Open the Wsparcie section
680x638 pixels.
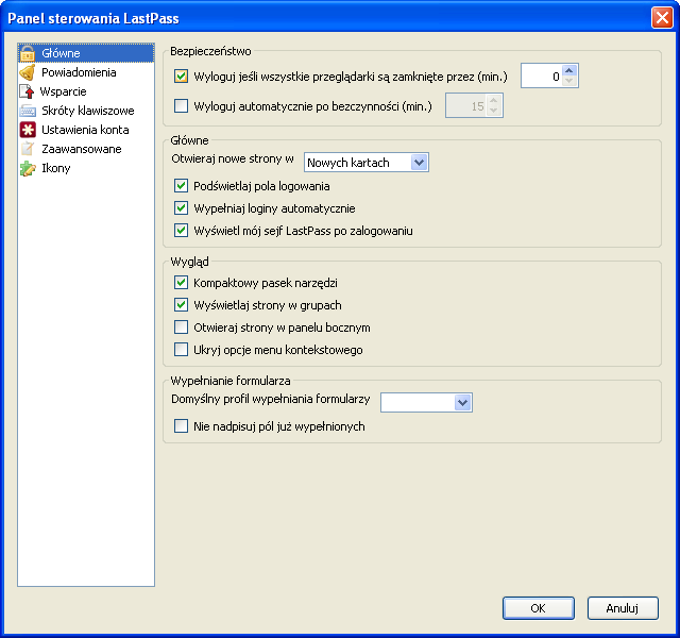(x=63, y=92)
